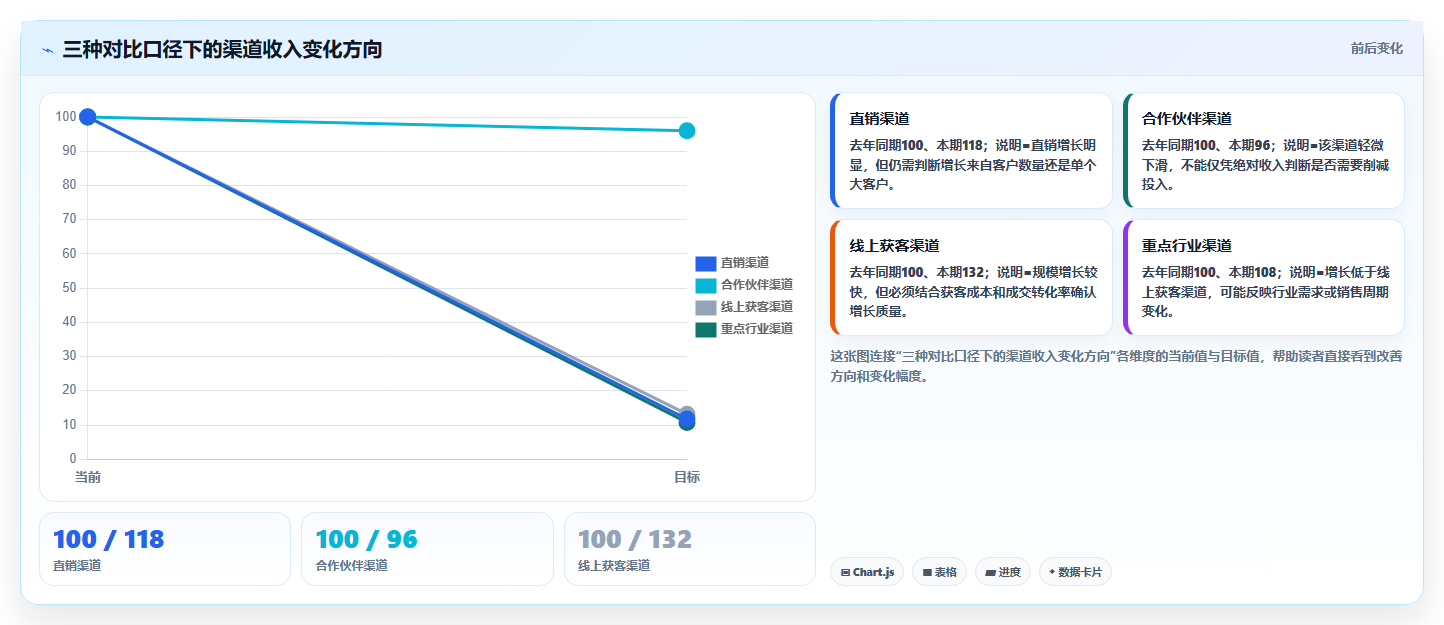This screenshot has height=625, width=1444.
Task: Click the 直销渠道 legend label
Action: [745, 263]
